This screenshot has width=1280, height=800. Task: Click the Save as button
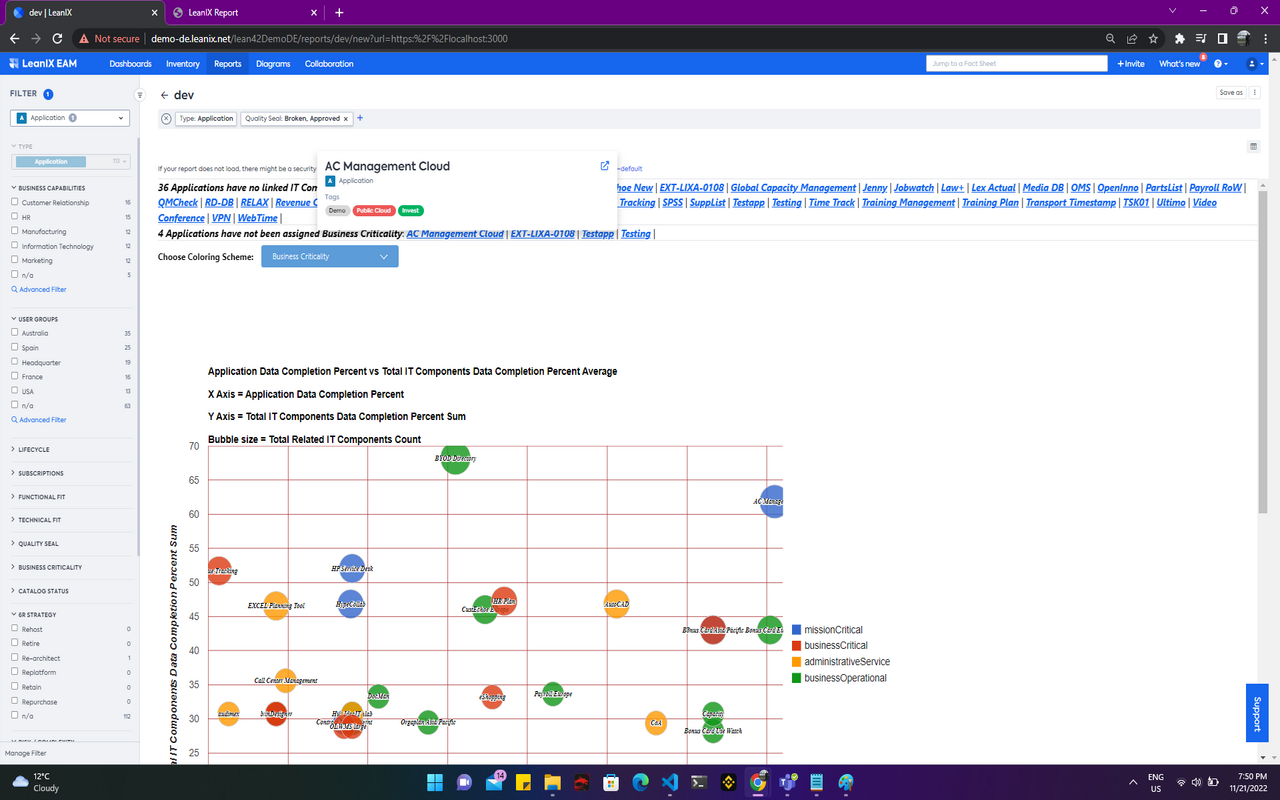(1231, 92)
